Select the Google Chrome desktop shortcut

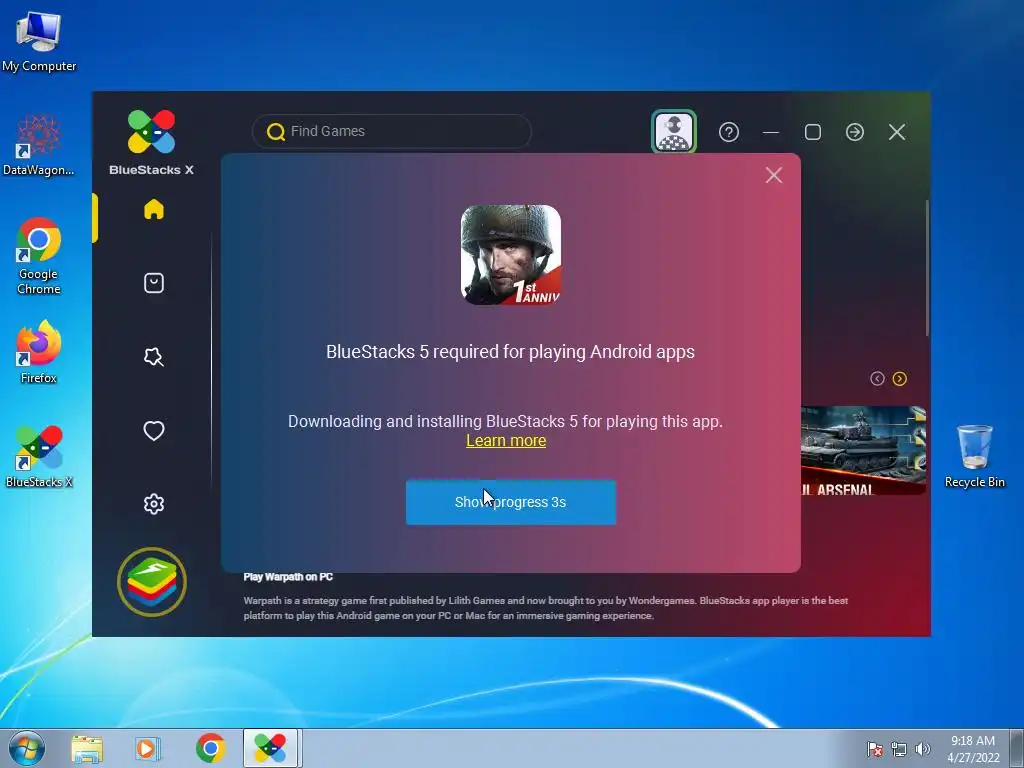pyautogui.click(x=39, y=256)
